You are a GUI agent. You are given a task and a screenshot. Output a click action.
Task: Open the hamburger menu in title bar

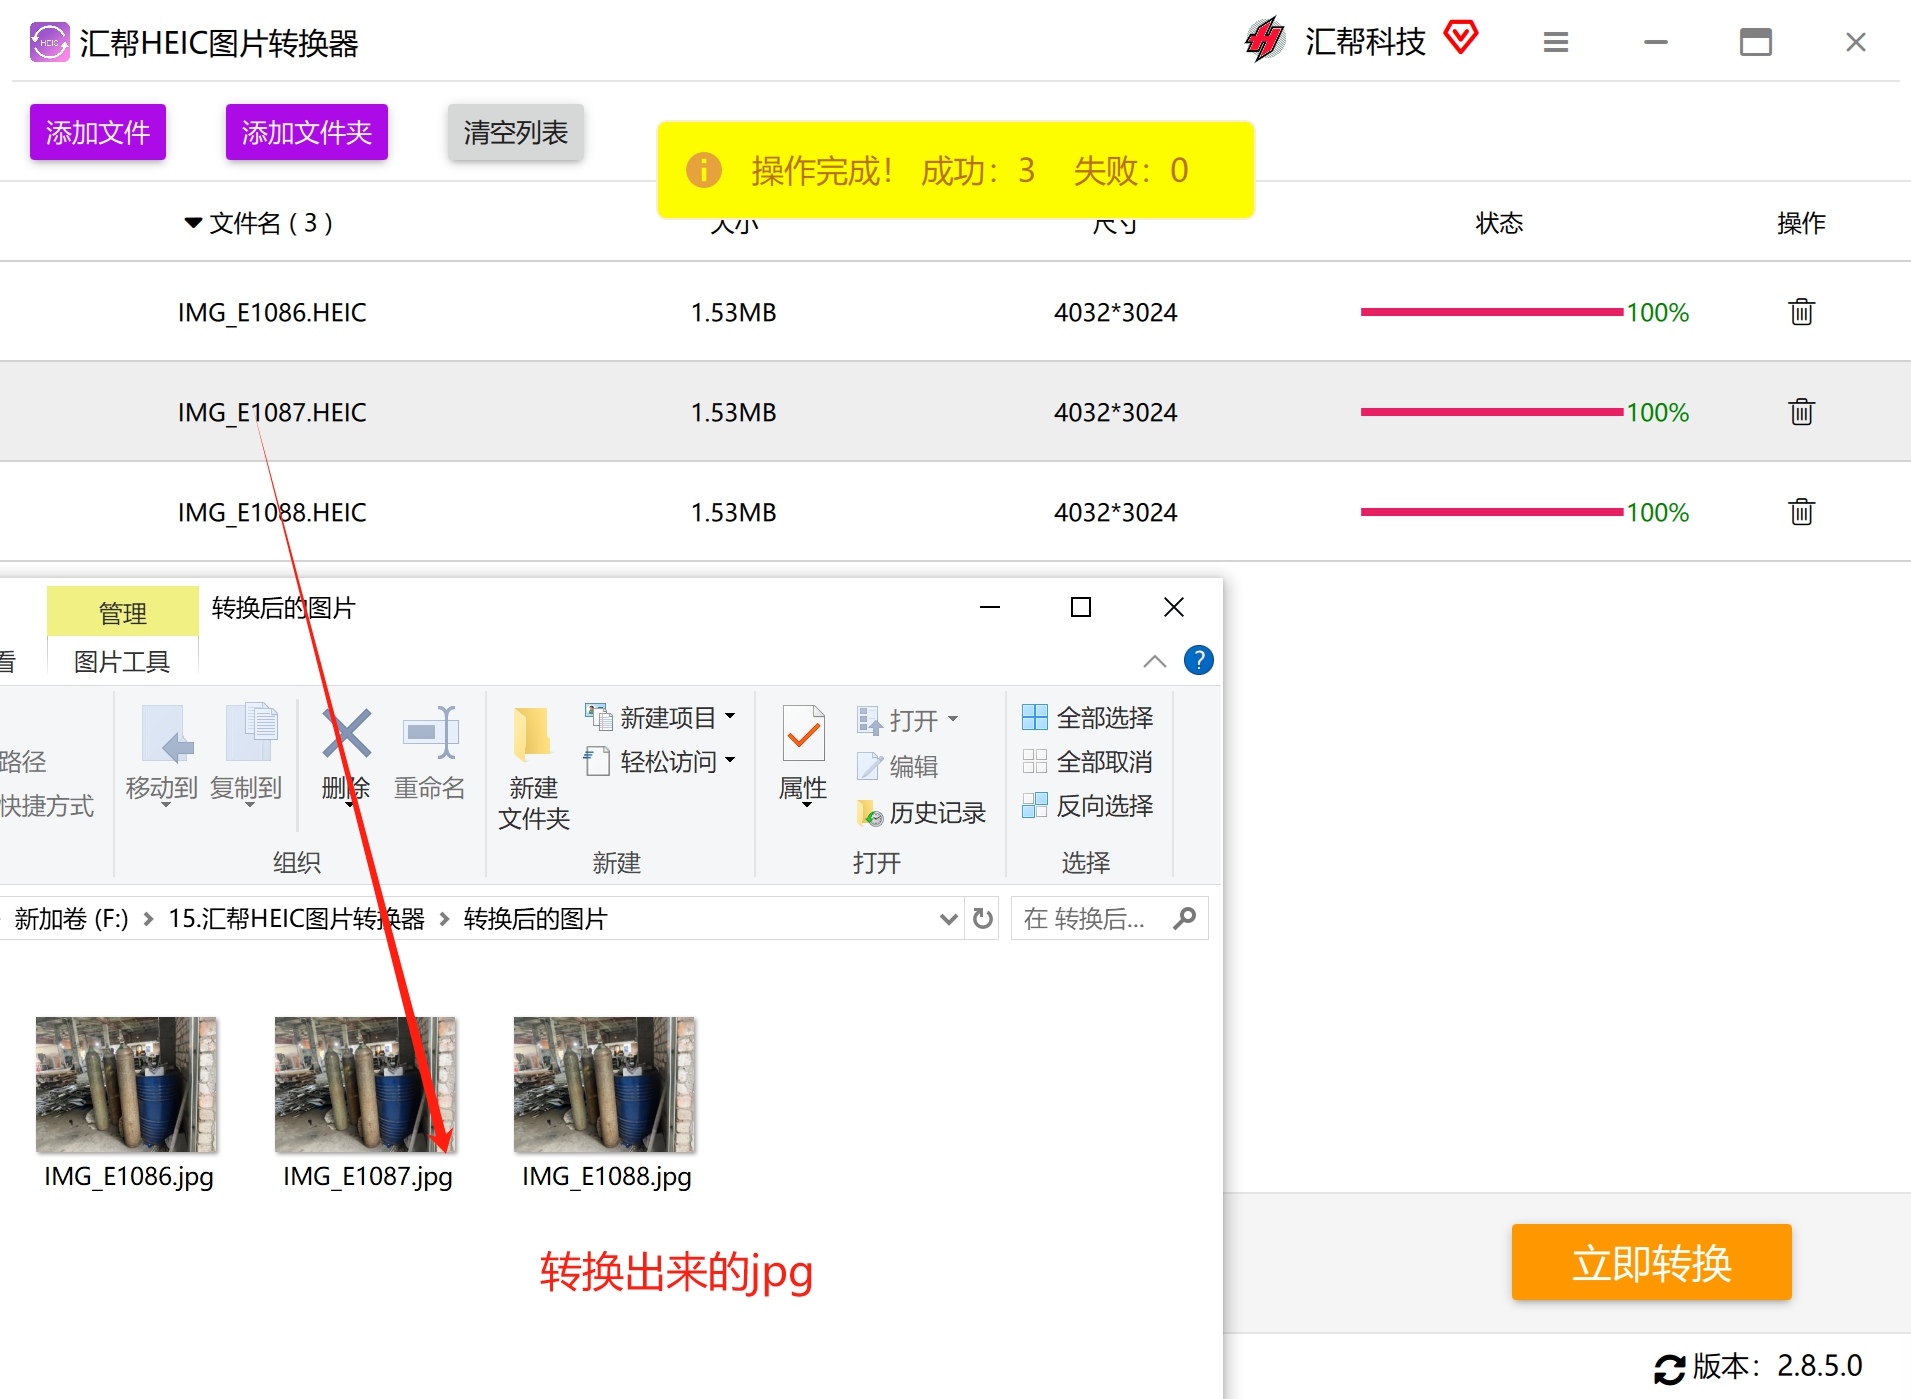pyautogui.click(x=1555, y=42)
